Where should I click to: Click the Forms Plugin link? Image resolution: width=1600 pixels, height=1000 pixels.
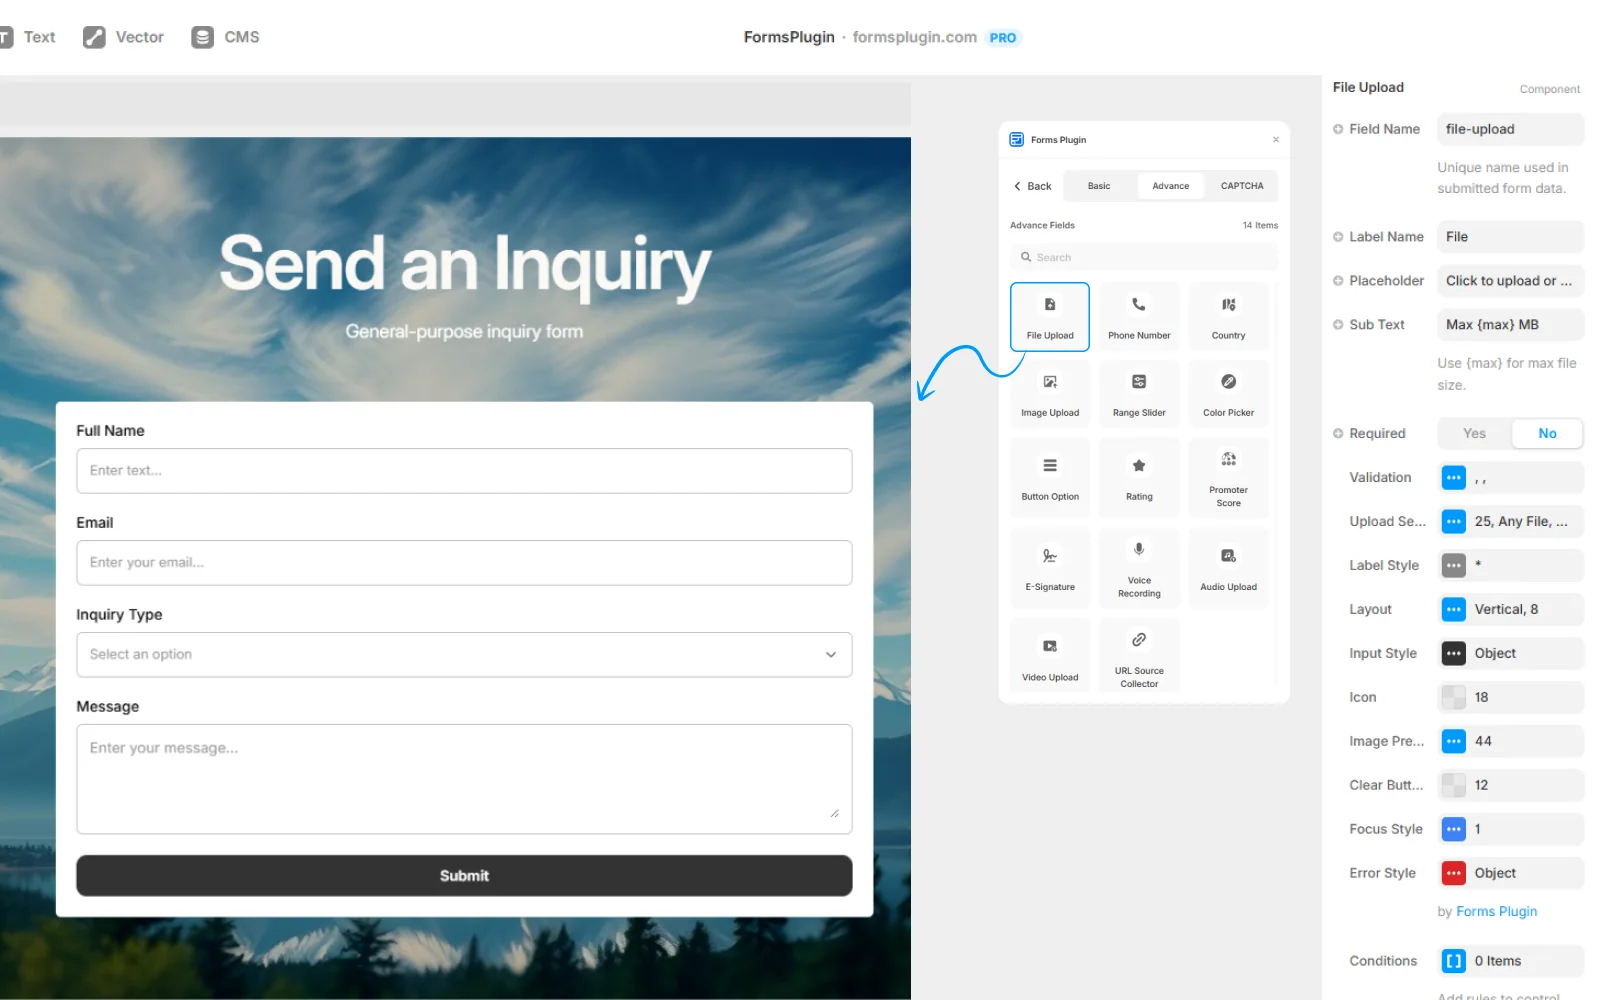[1495, 911]
